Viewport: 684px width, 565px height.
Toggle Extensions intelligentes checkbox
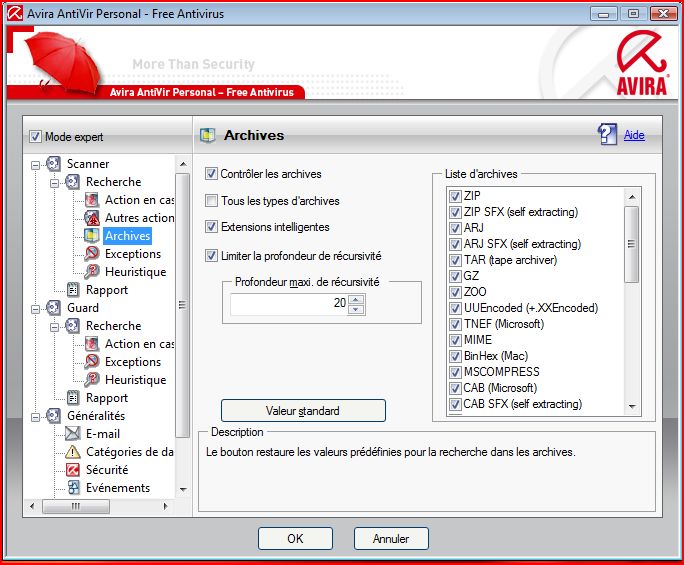pyautogui.click(x=211, y=227)
